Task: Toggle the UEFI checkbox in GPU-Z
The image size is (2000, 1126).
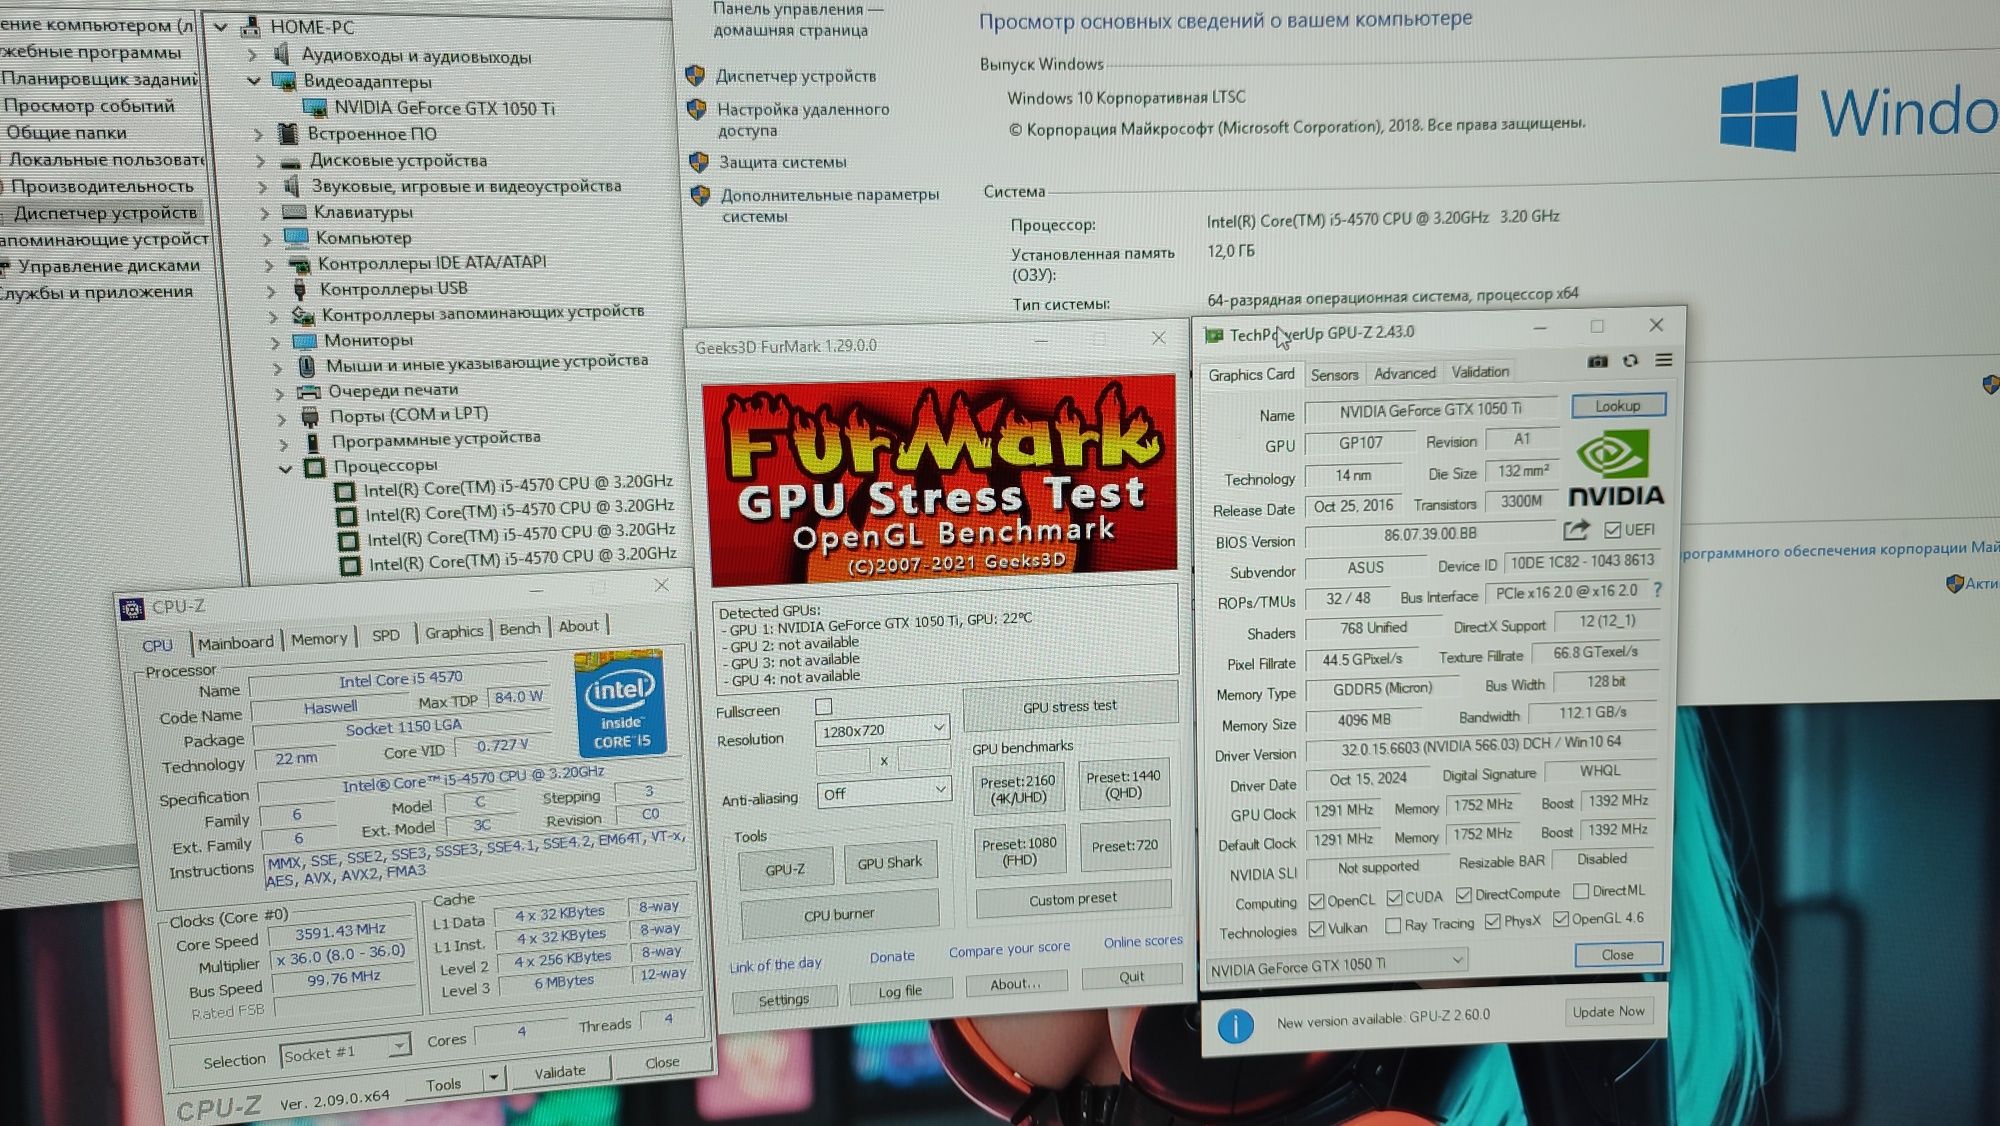Action: [1612, 529]
